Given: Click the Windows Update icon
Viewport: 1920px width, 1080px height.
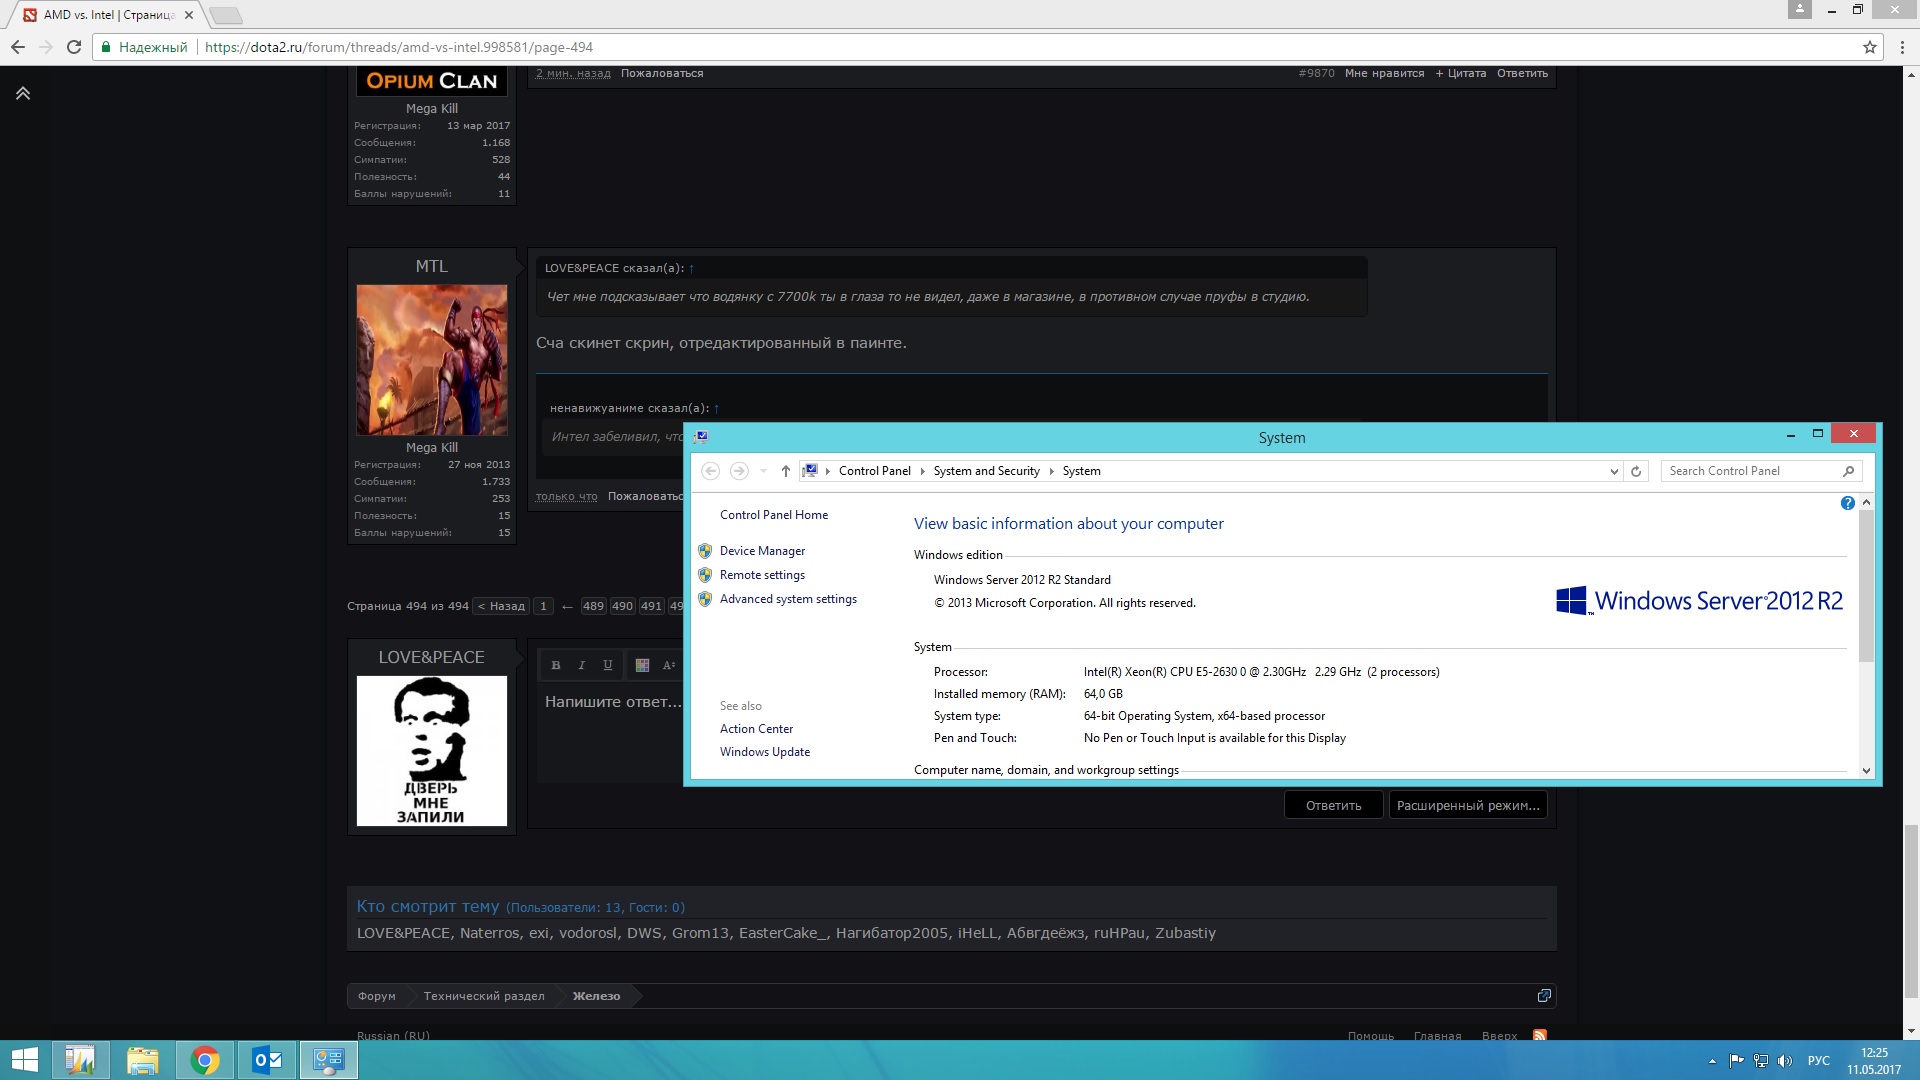Looking at the screenshot, I should pos(764,750).
